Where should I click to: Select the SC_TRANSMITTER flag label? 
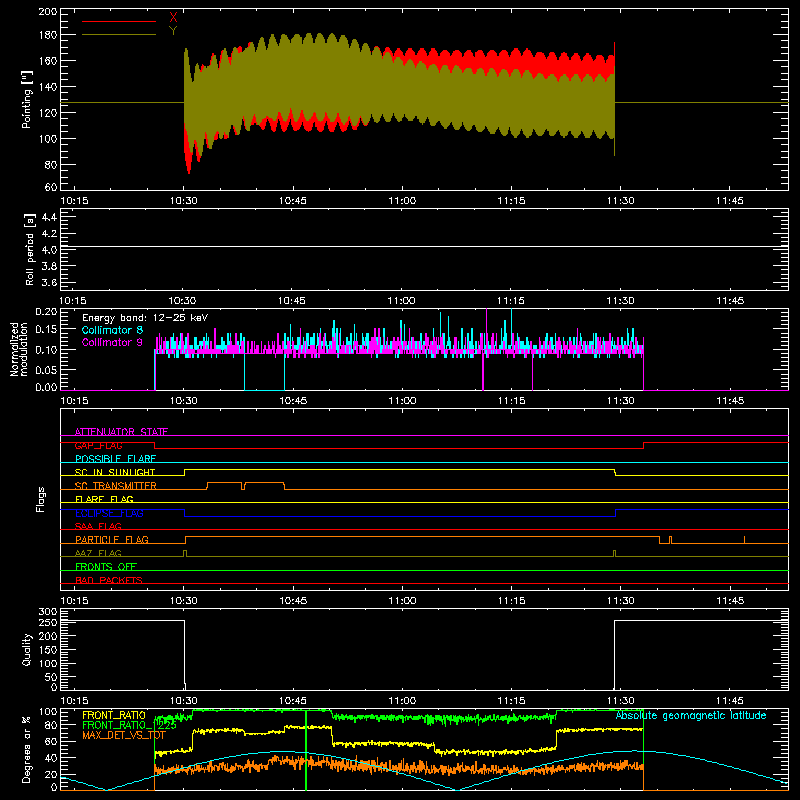pyautogui.click(x=116, y=486)
